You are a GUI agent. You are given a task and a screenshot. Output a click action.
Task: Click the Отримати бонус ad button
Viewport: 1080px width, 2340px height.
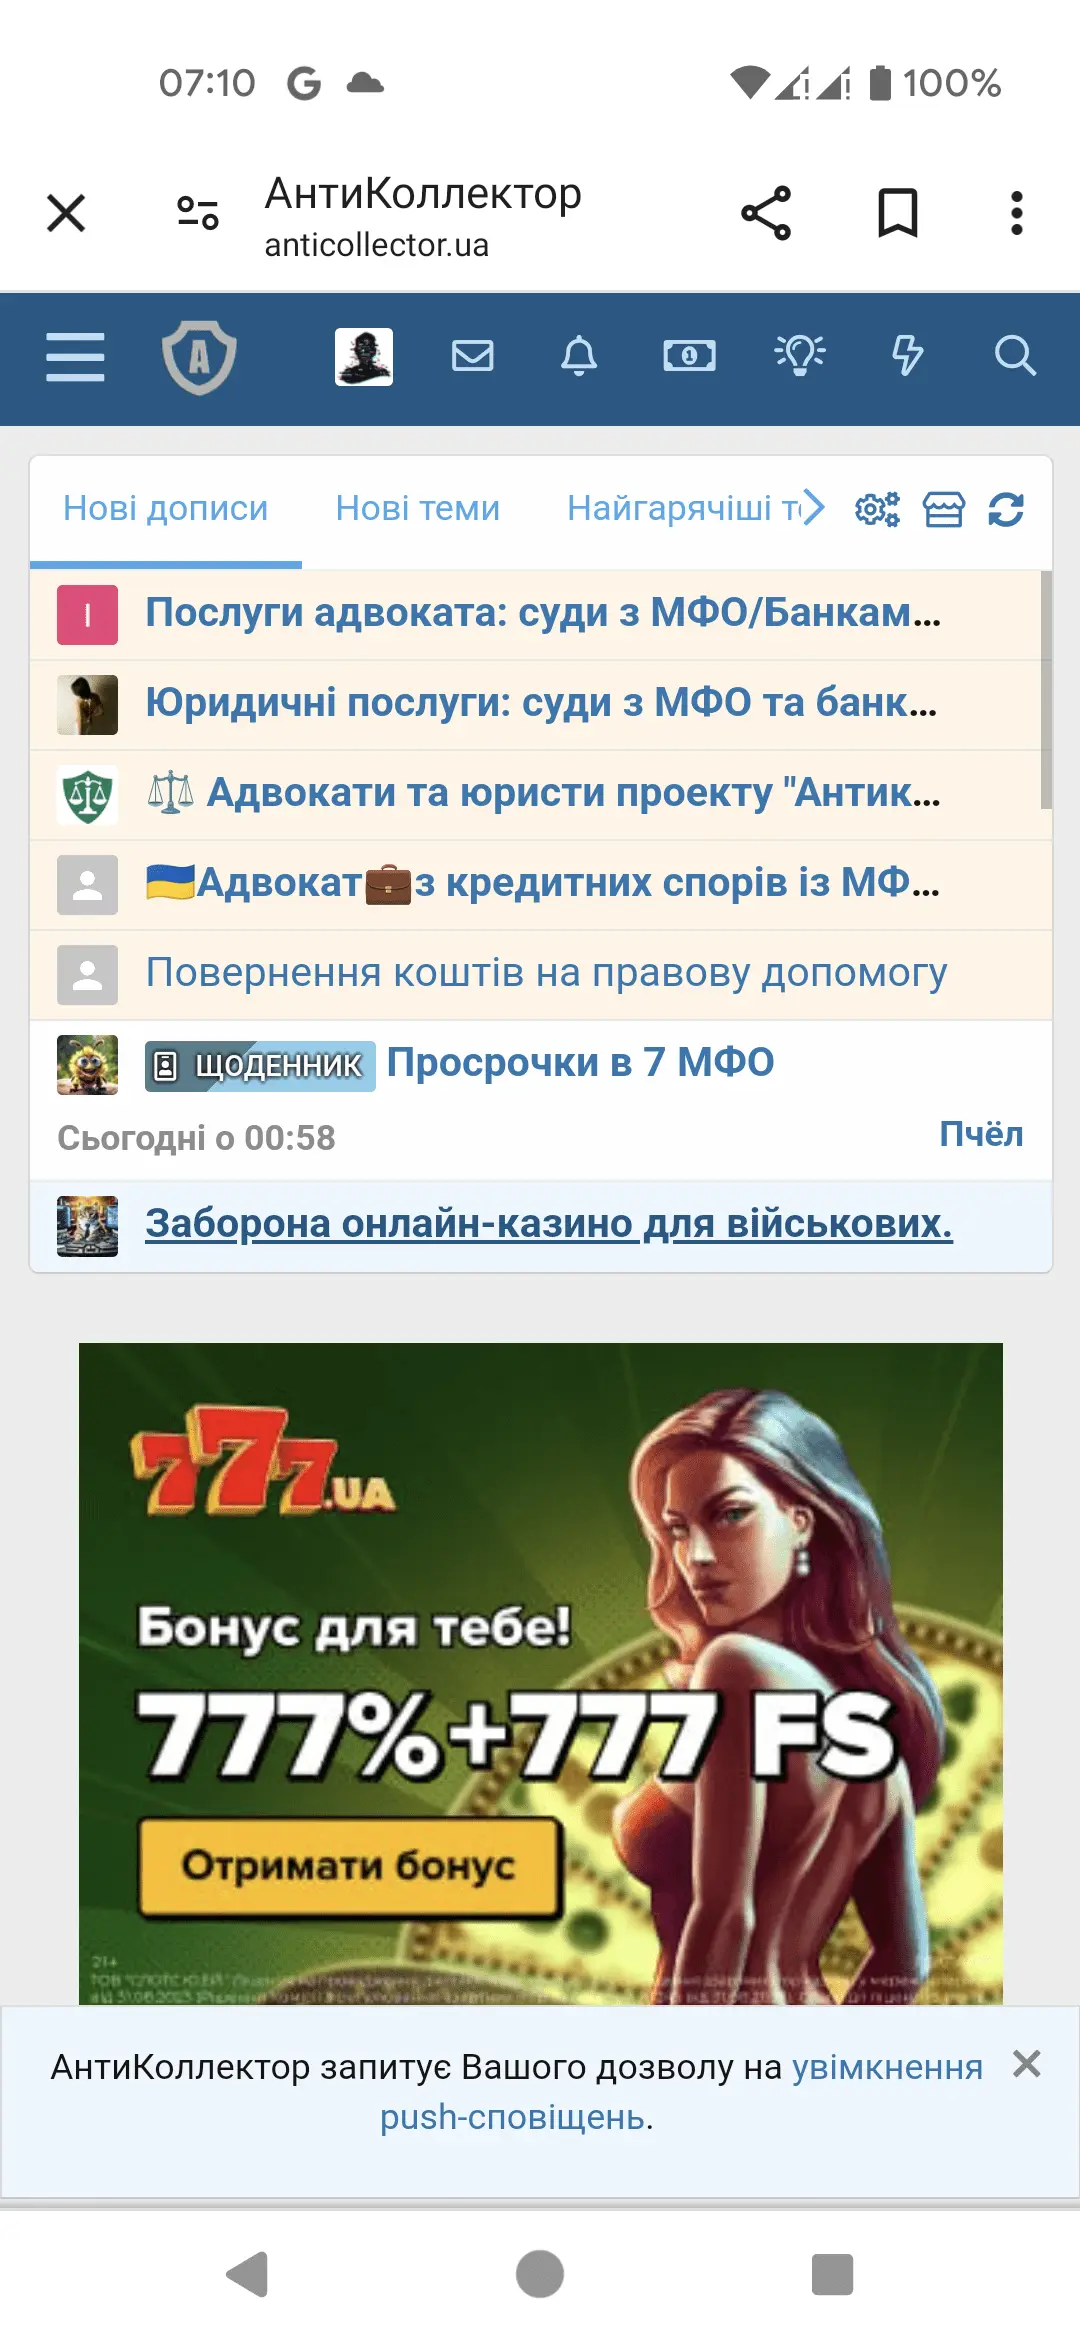click(349, 1866)
